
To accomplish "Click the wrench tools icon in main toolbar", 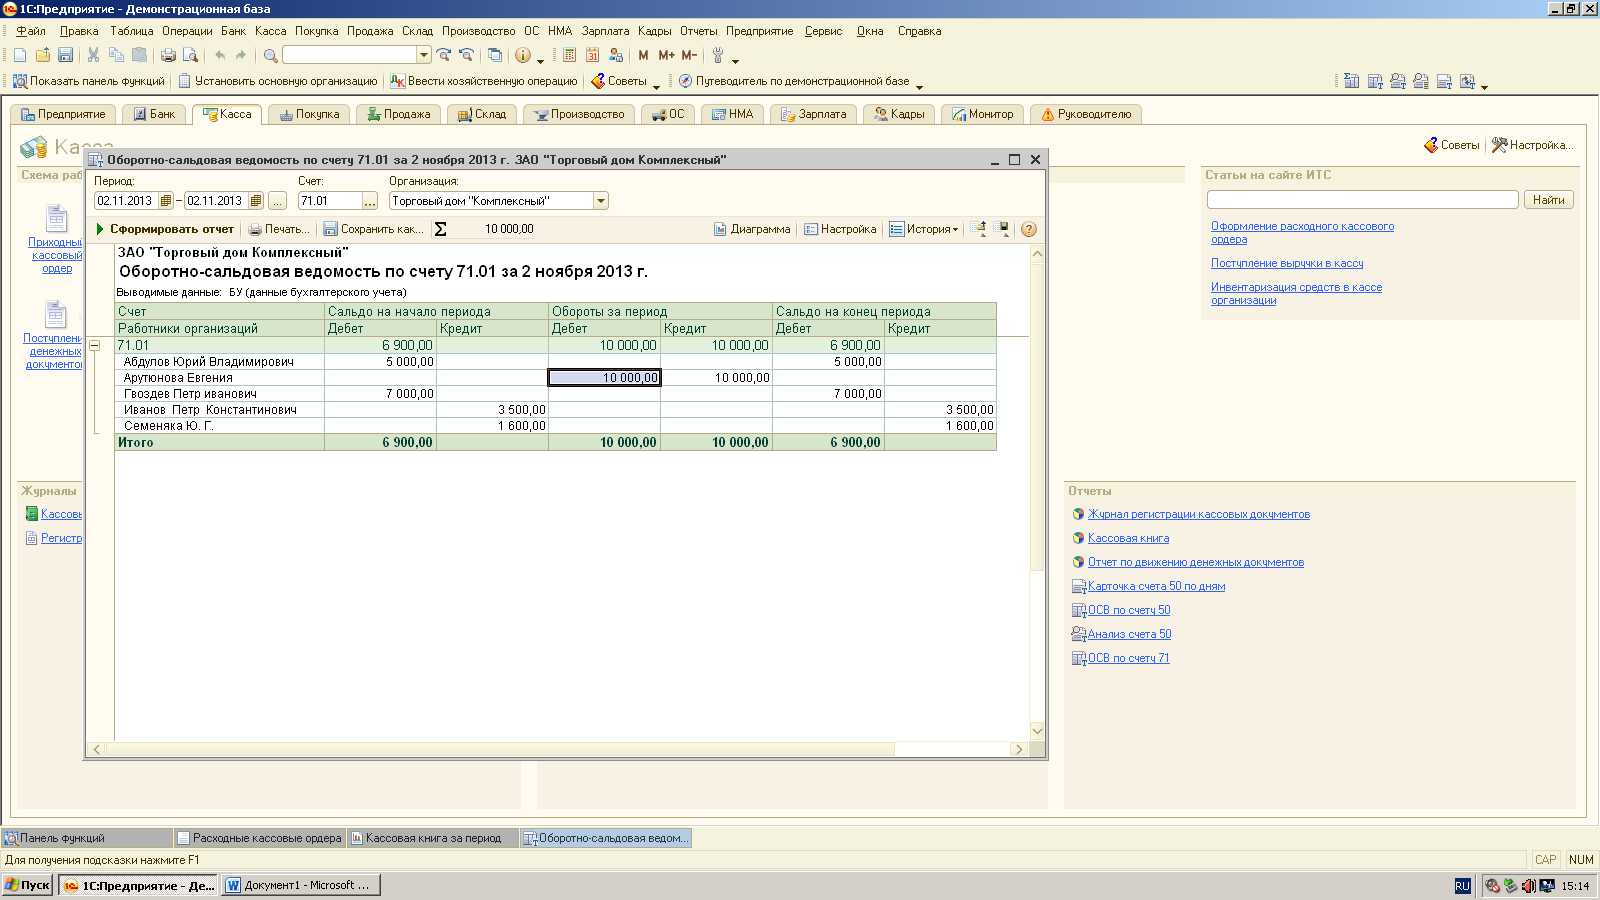I will click(x=718, y=55).
